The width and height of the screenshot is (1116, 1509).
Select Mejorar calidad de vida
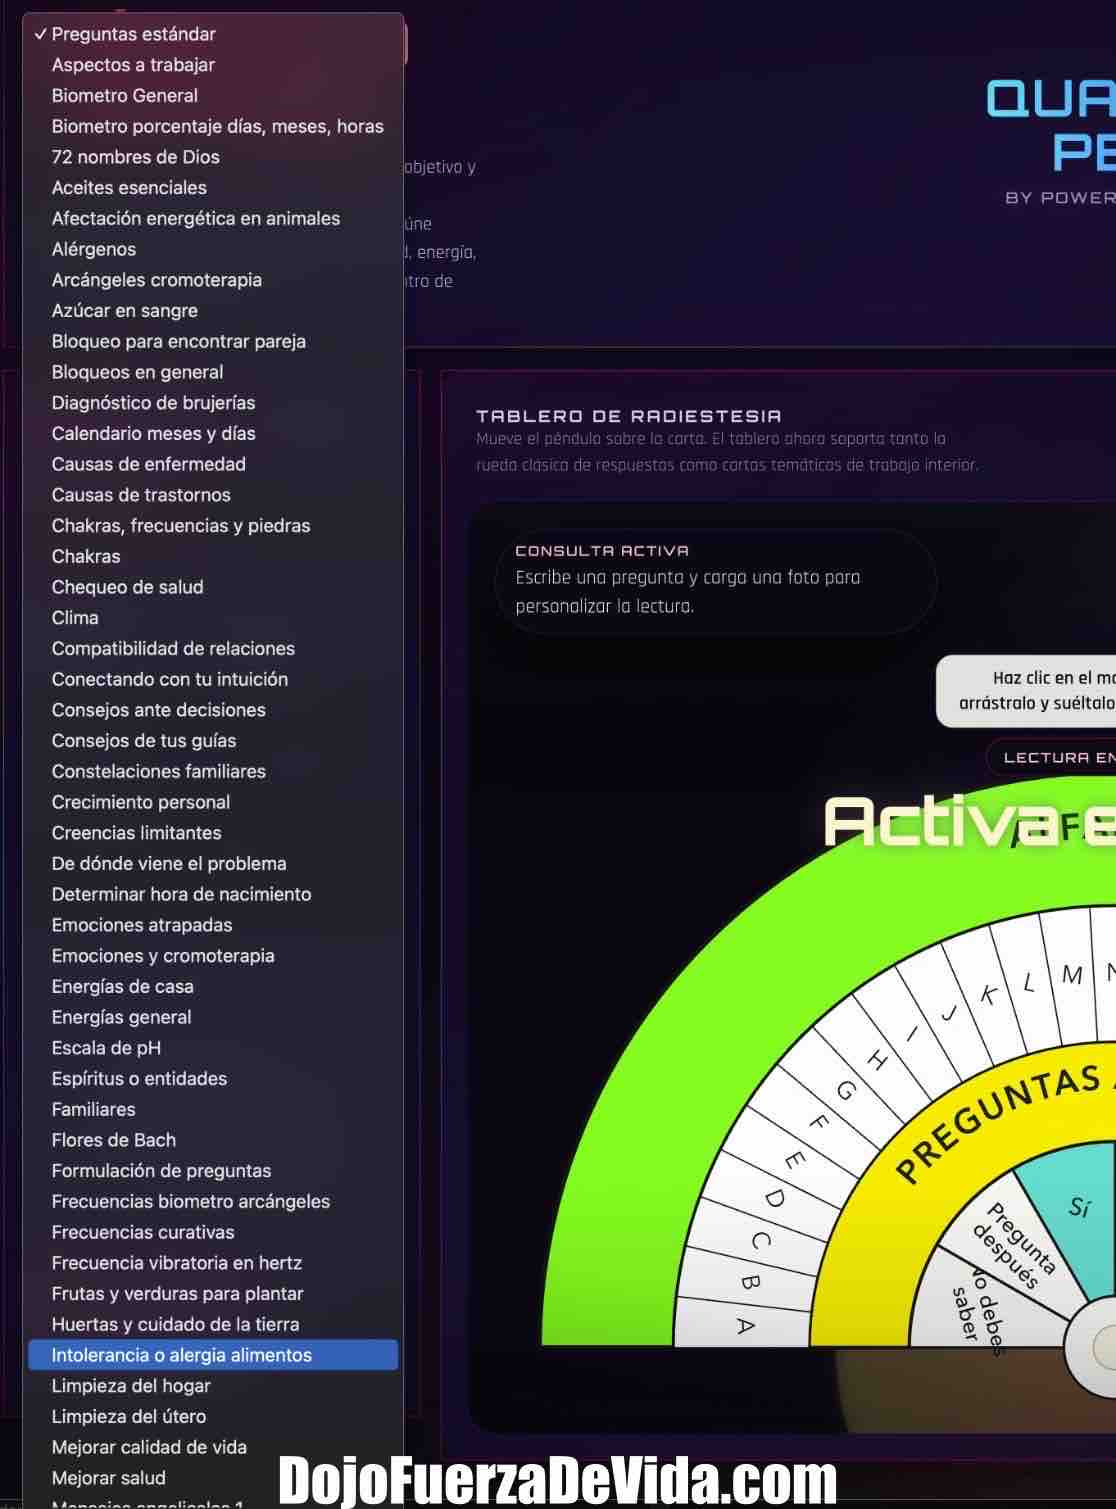(x=213, y=1448)
